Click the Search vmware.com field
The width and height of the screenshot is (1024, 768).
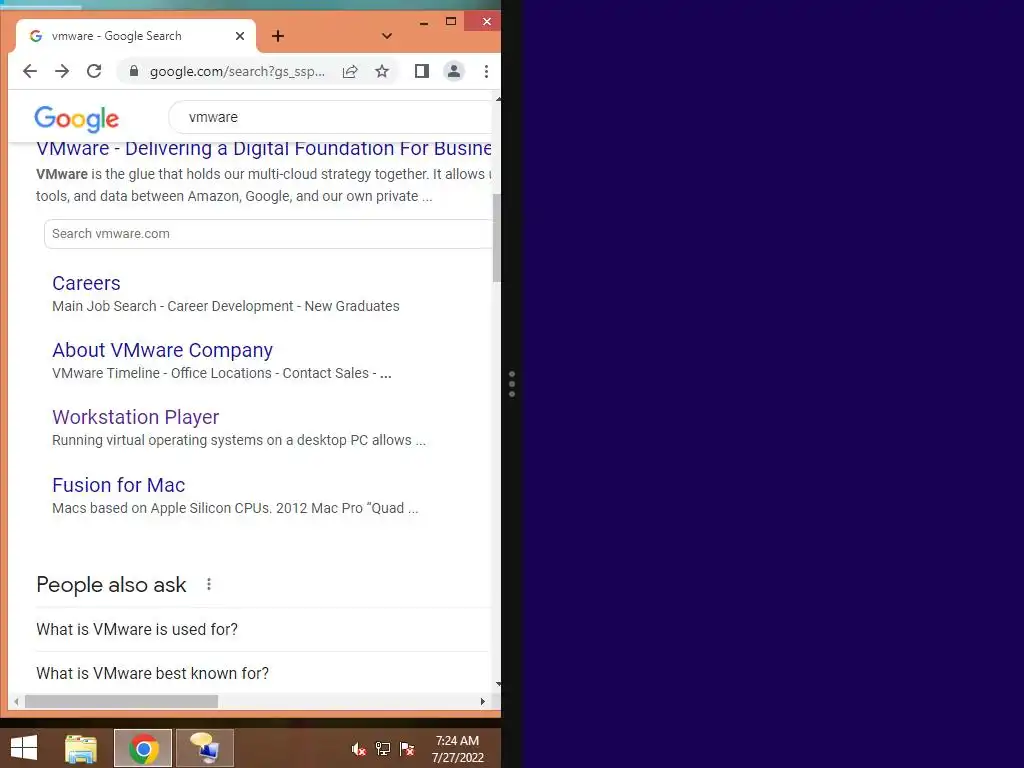tap(268, 234)
